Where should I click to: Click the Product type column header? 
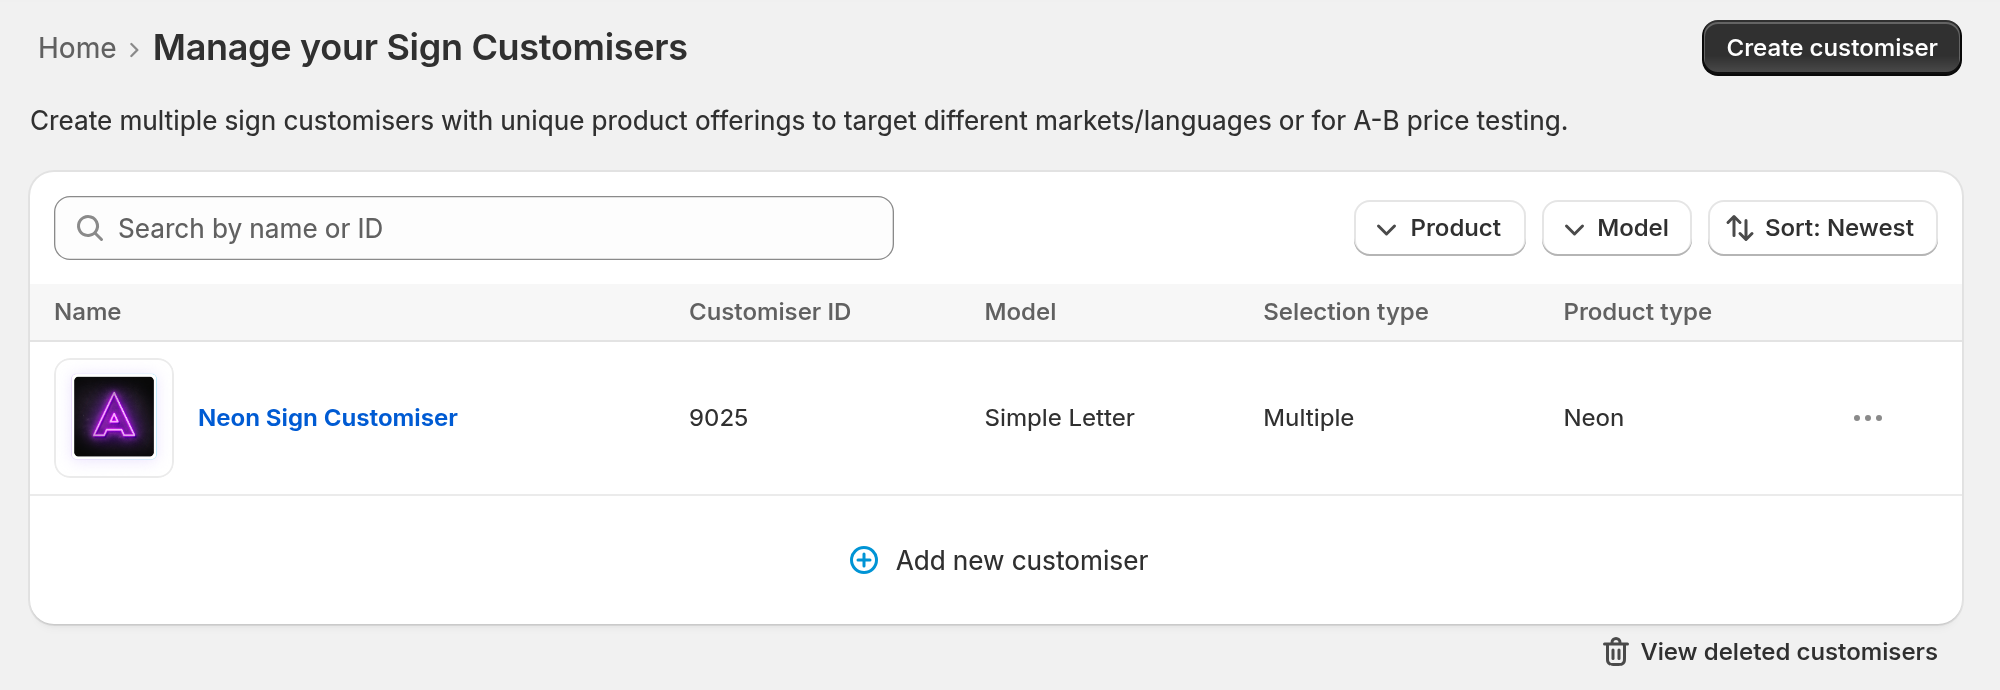pyautogui.click(x=1637, y=312)
